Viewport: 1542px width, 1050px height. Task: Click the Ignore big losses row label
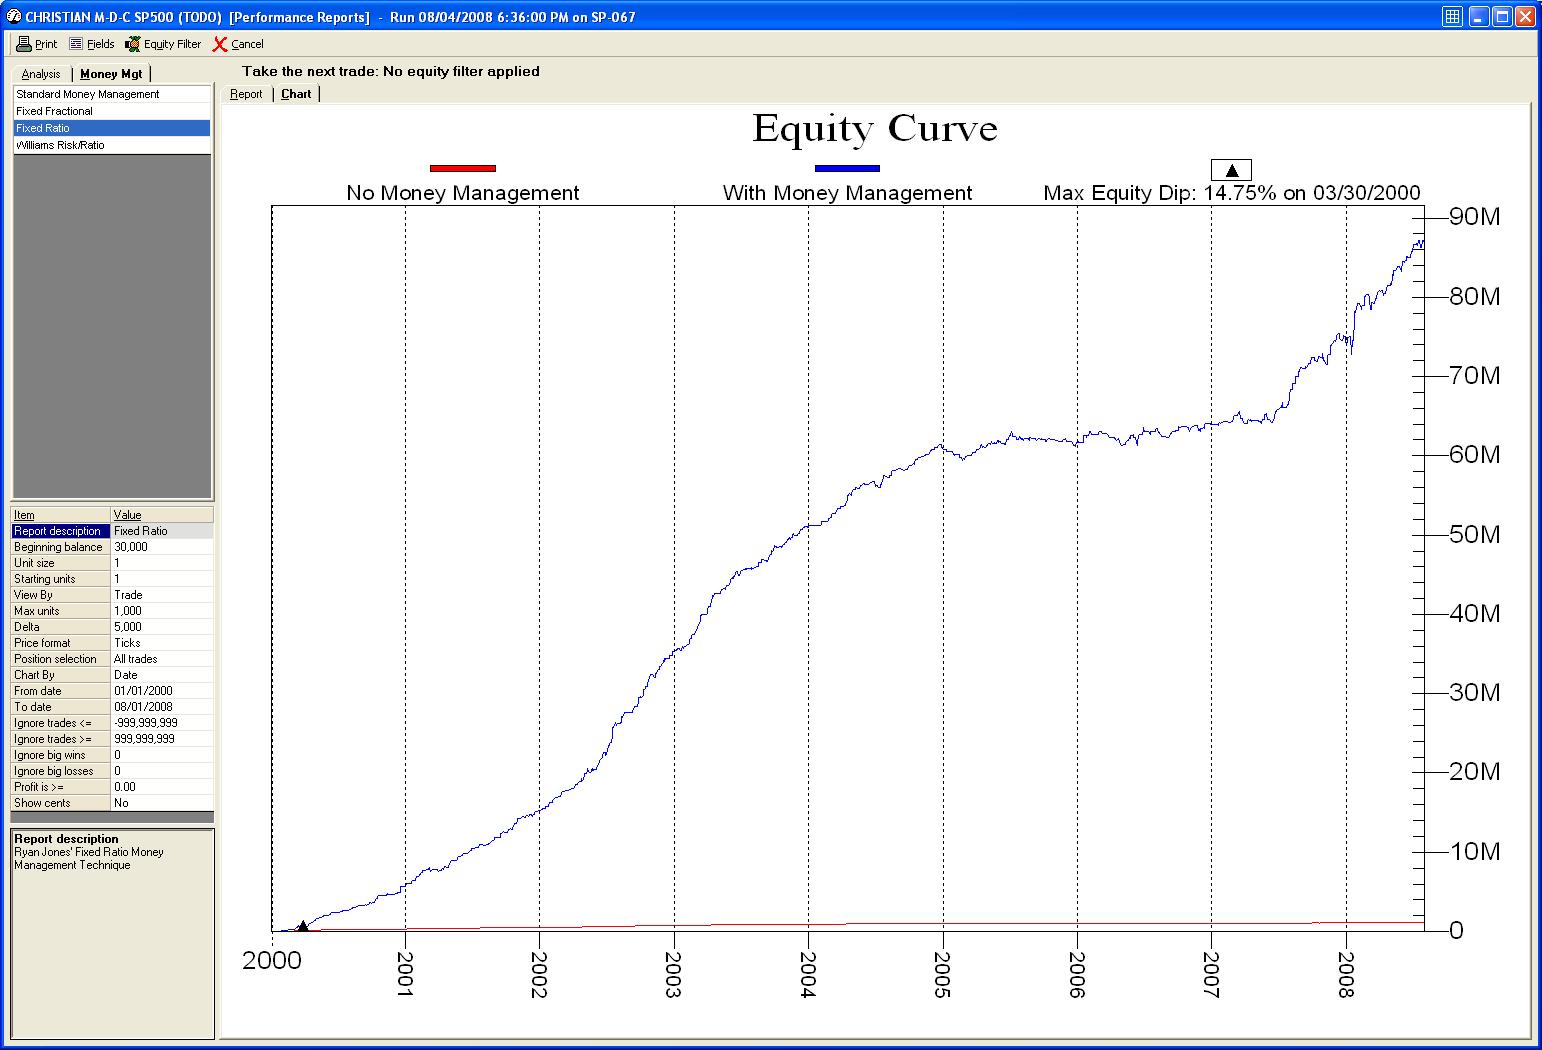pos(60,771)
